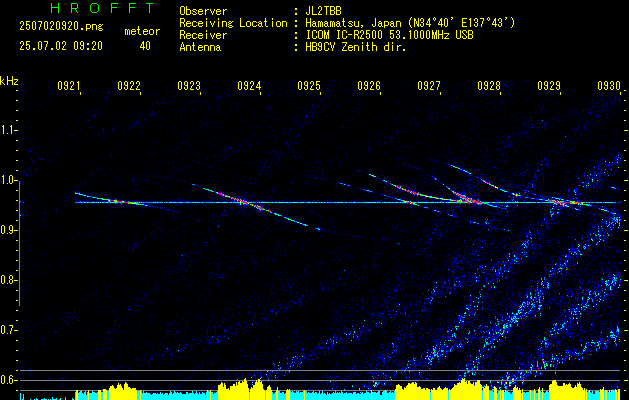Click the HB9CV Zenith dir. text

pyautogui.click(x=356, y=47)
